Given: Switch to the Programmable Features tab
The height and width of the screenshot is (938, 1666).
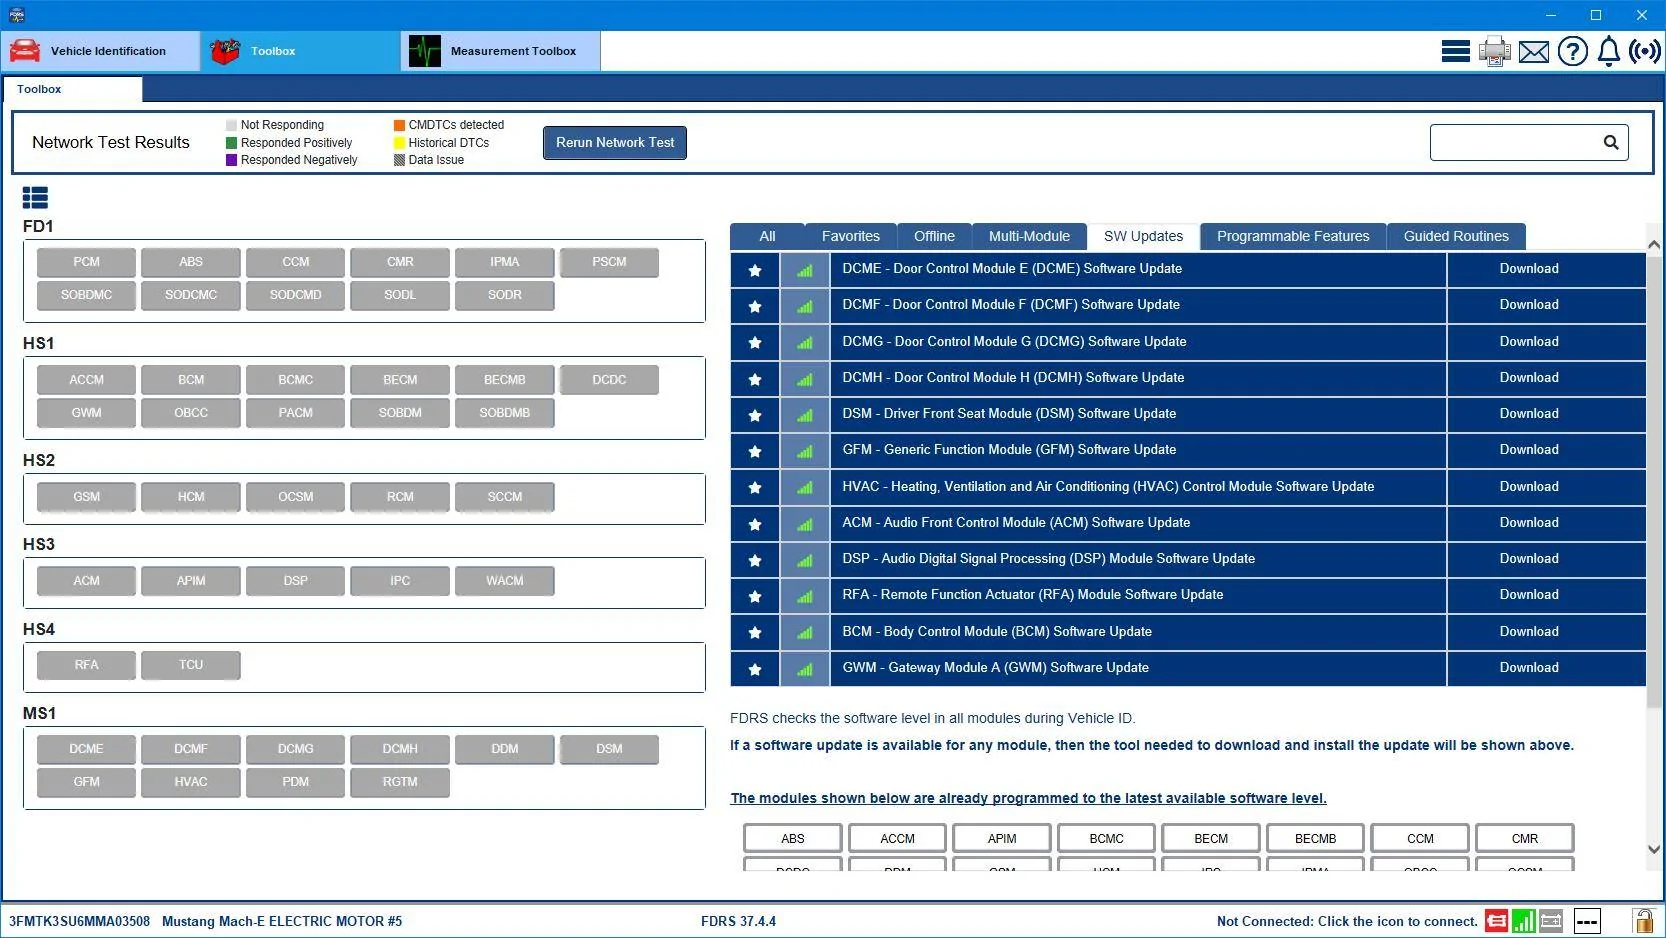Looking at the screenshot, I should [1293, 237].
